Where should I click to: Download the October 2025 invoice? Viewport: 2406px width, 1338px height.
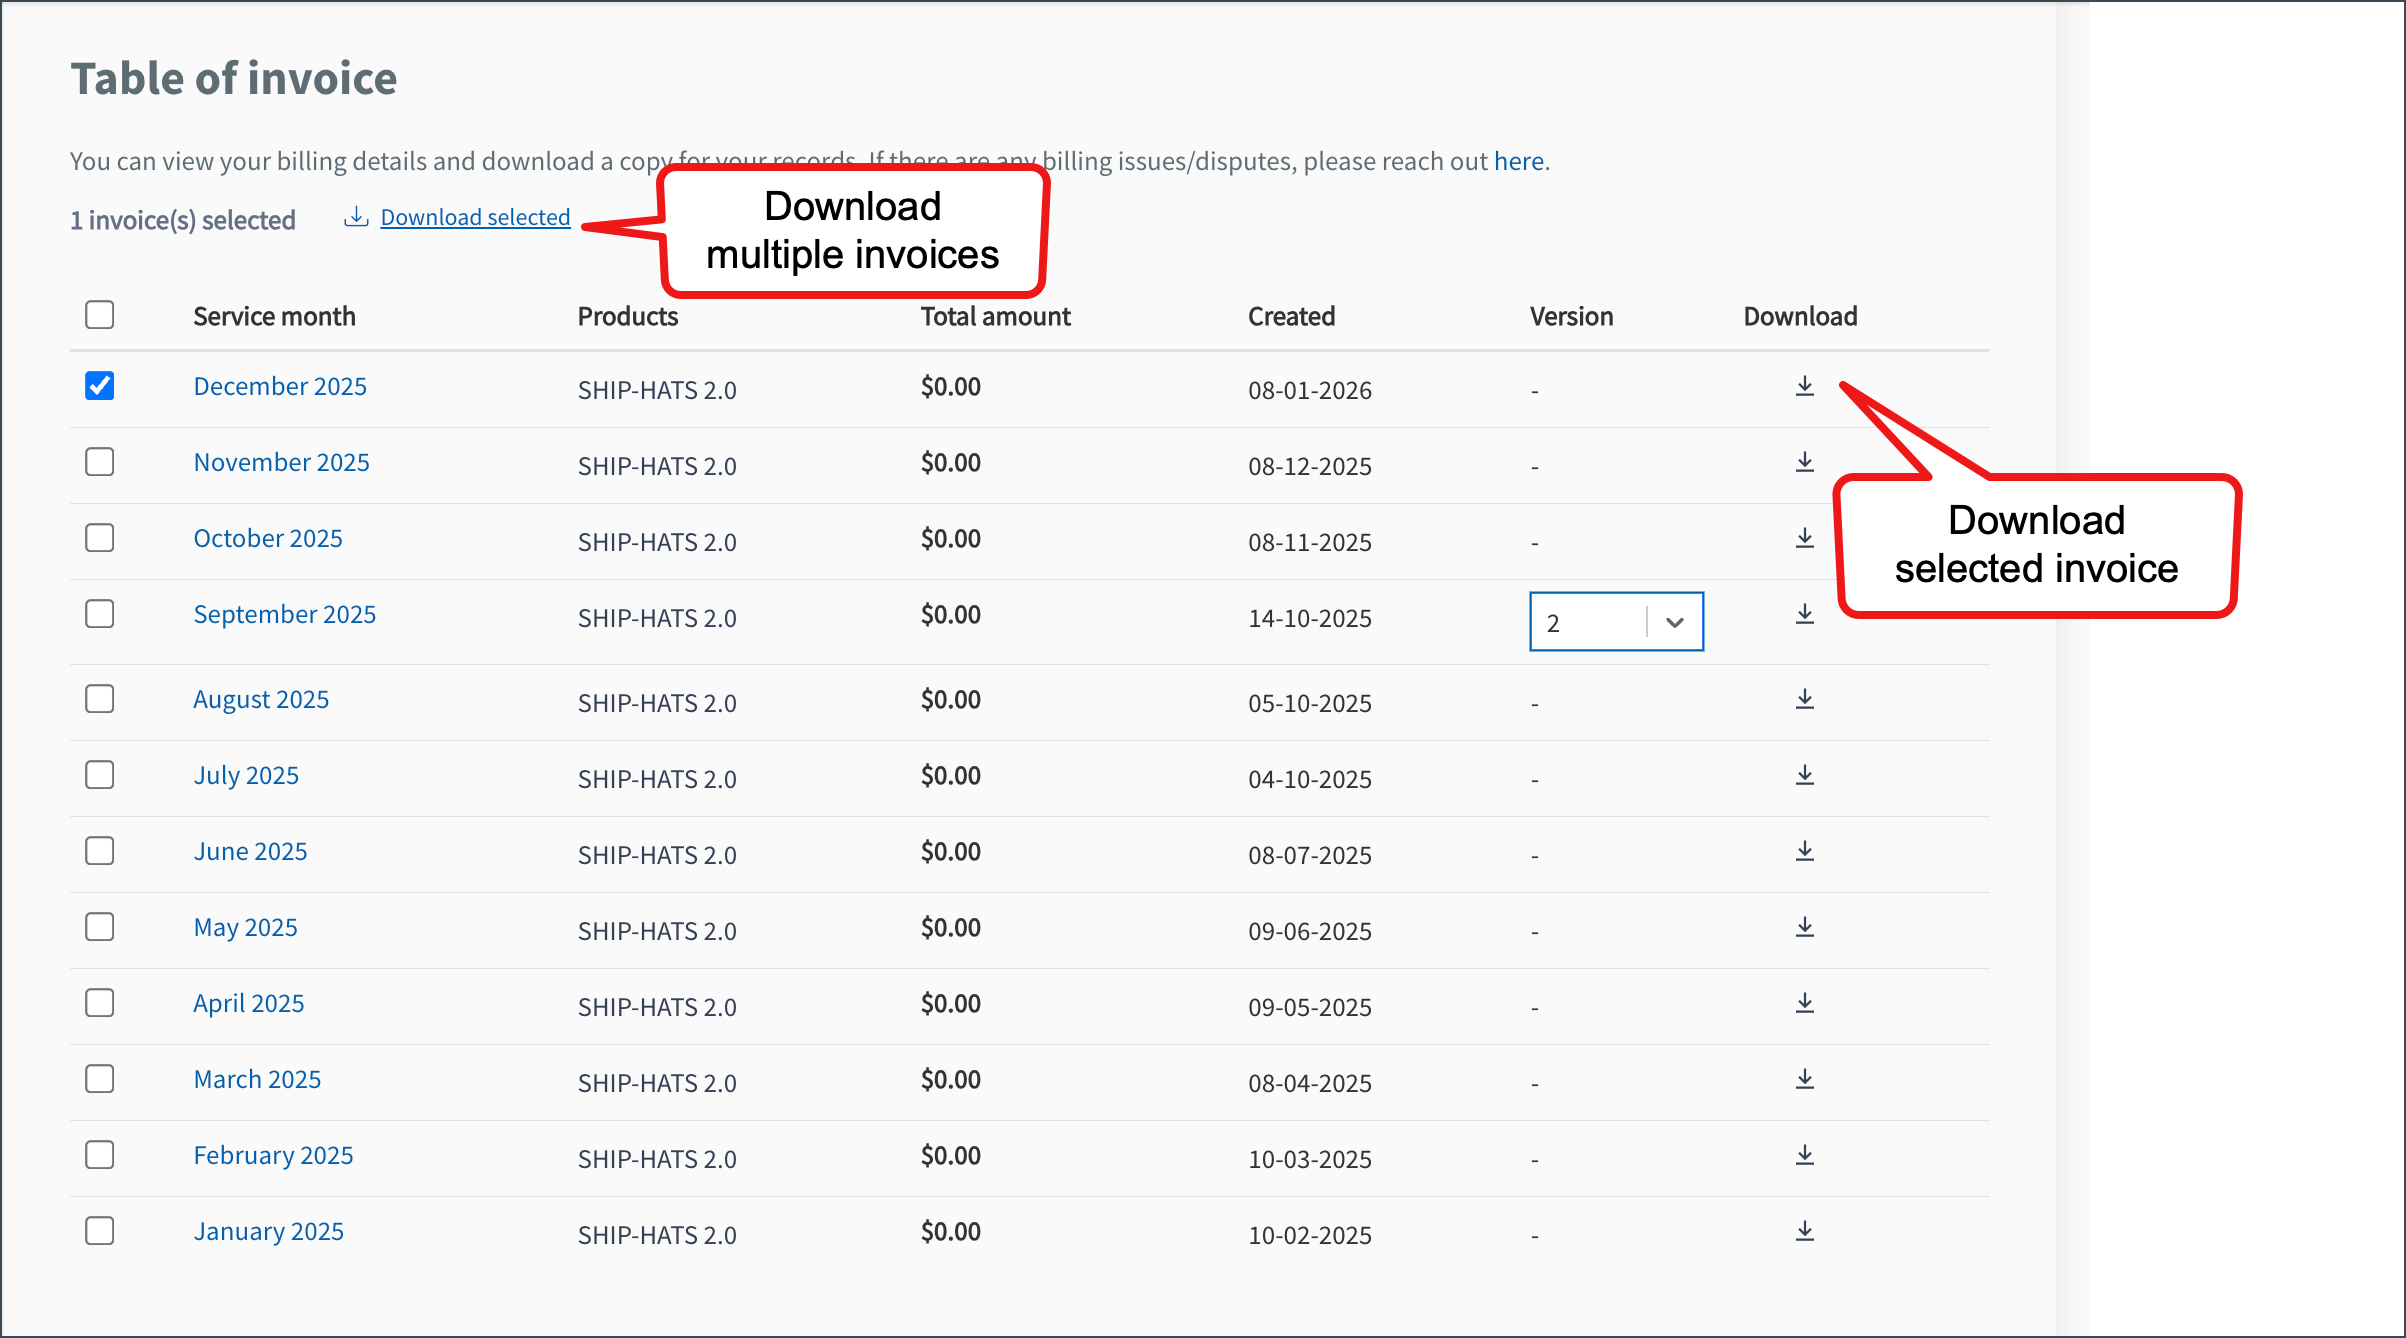coord(1804,538)
